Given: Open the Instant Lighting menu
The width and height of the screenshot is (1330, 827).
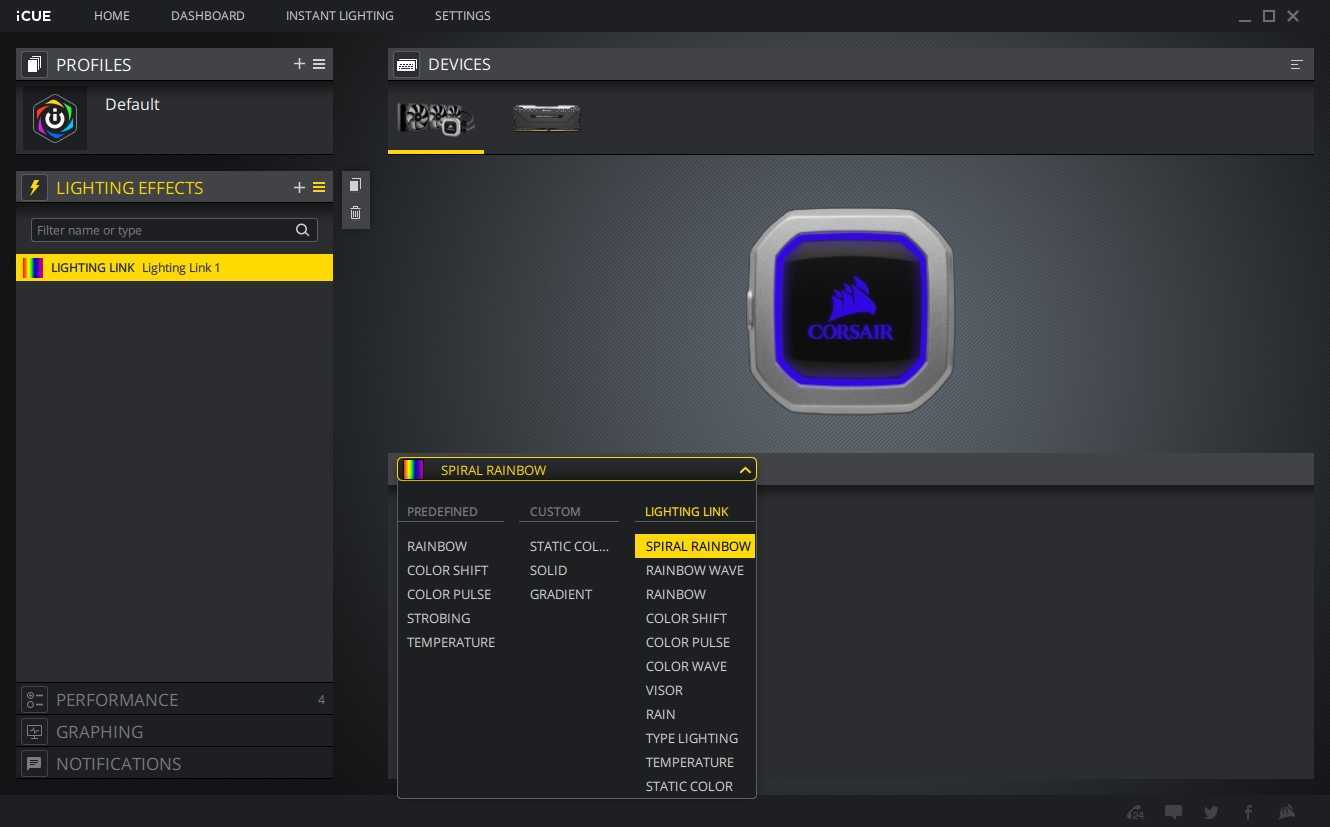Looking at the screenshot, I should coord(339,16).
